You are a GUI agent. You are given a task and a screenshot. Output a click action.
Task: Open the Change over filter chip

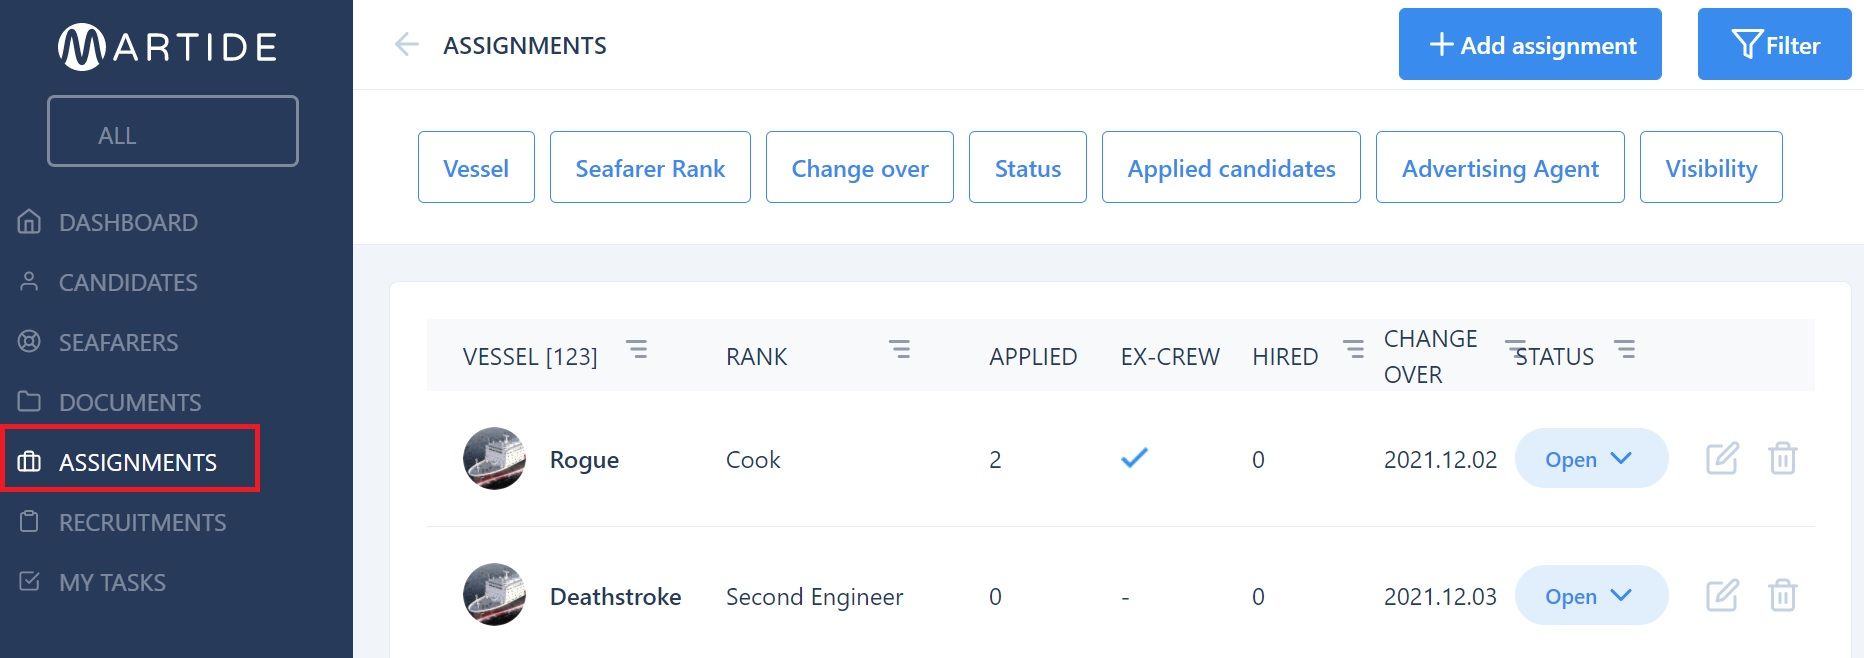coord(860,167)
